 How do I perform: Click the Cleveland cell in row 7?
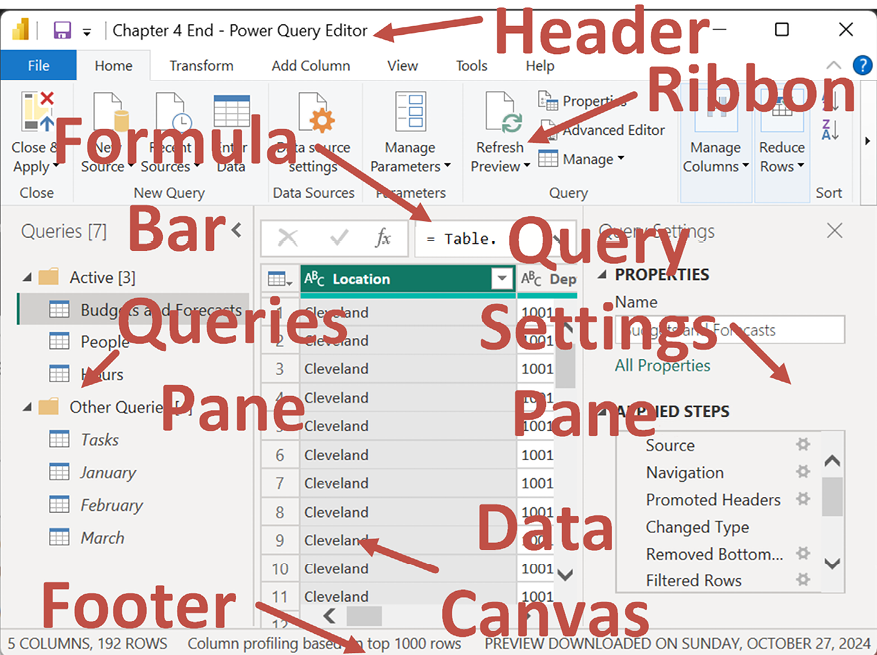[x=408, y=483]
